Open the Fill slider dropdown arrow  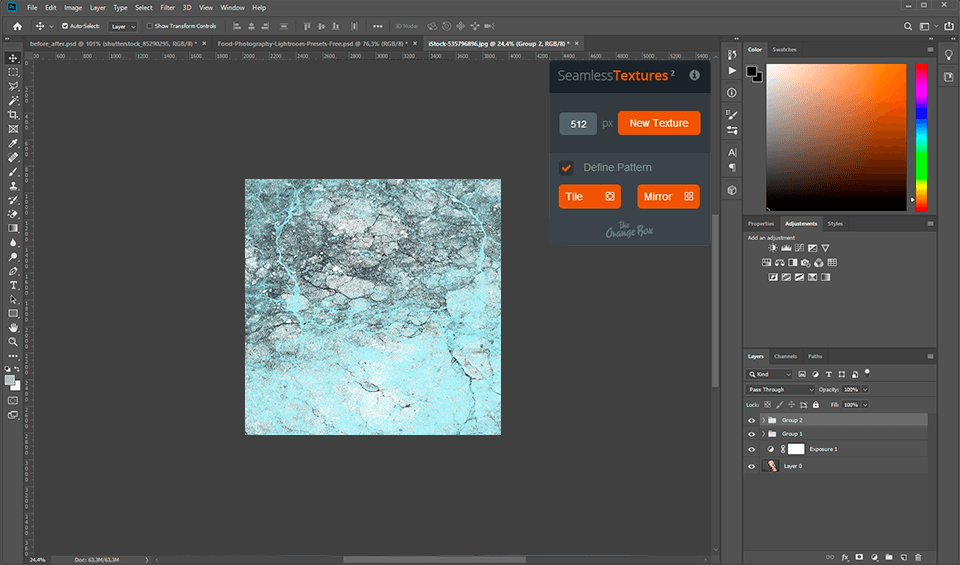click(865, 405)
